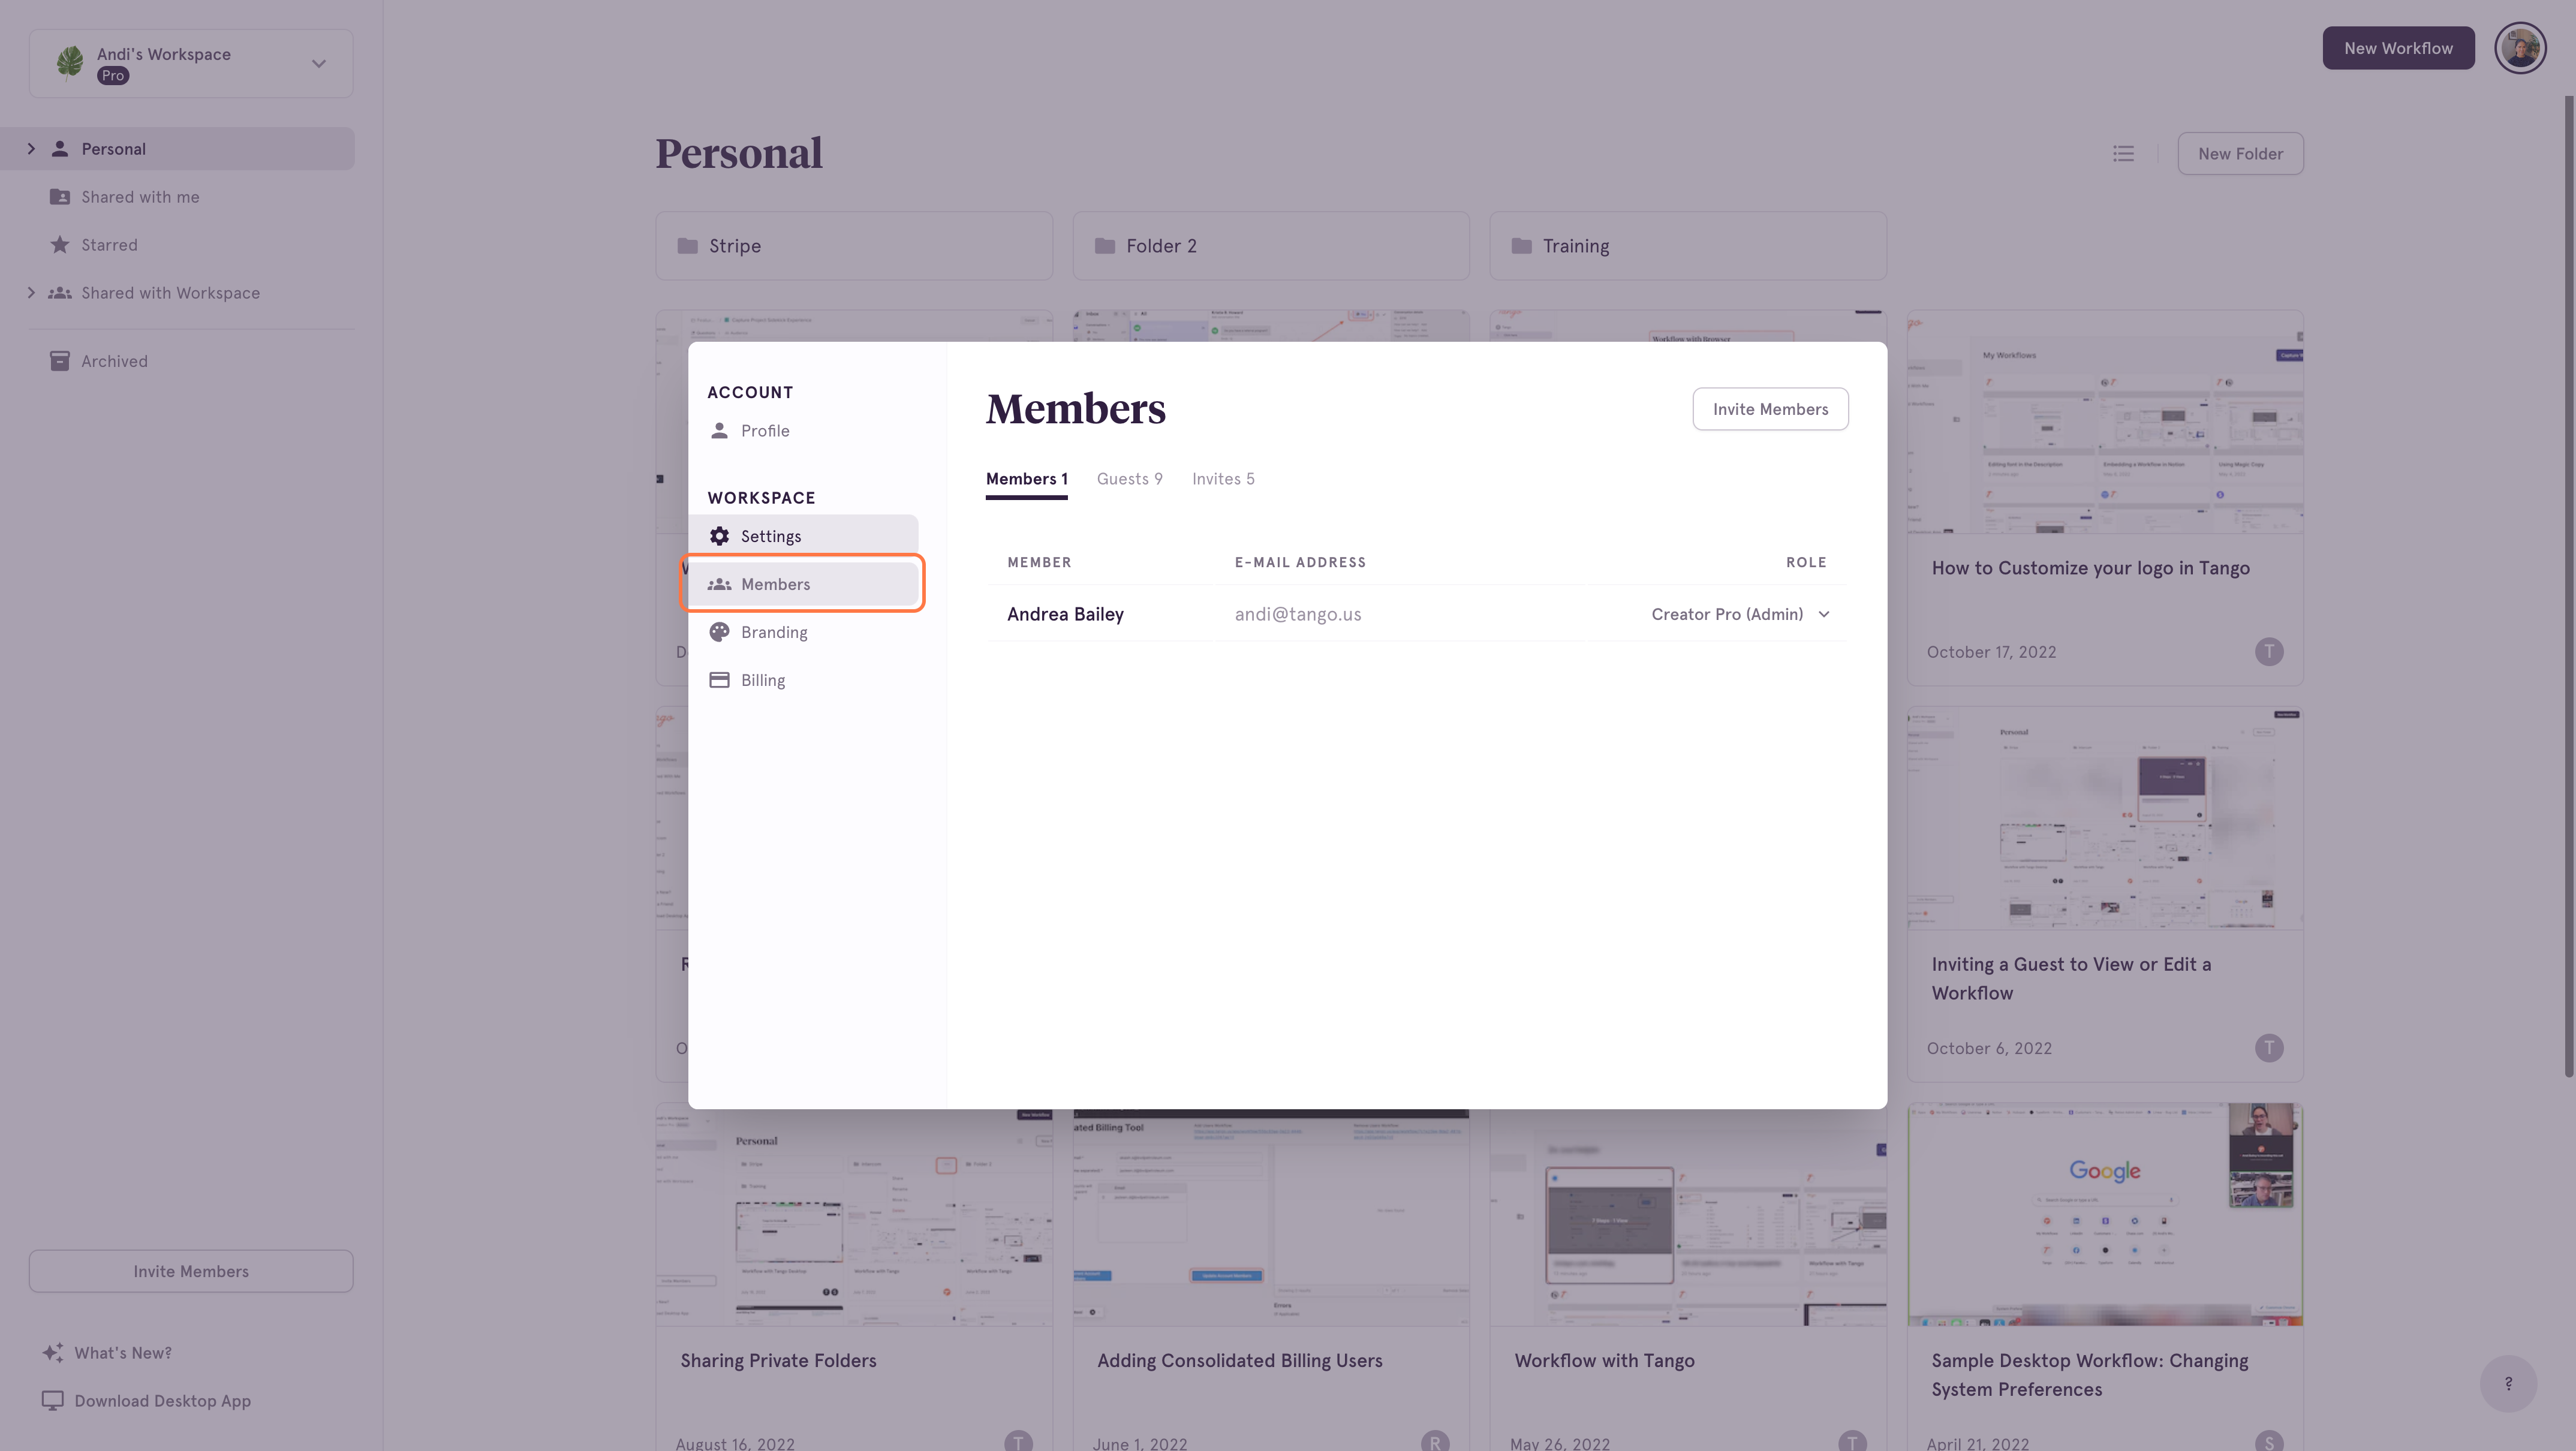The width and height of the screenshot is (2576, 1451).
Task: Click the T avatar on October 6 card
Action: click(x=2269, y=1048)
